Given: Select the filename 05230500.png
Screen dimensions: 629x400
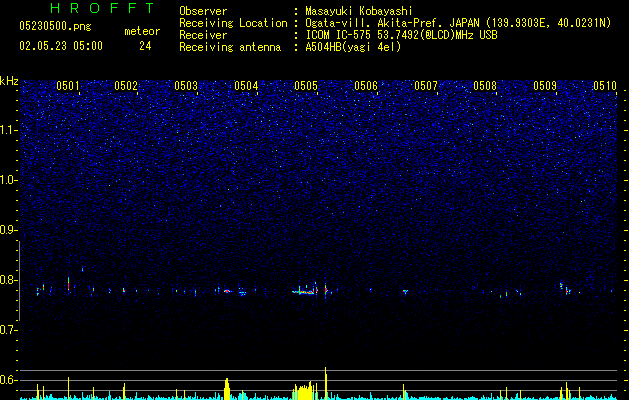Looking at the screenshot, I should pos(55,26).
